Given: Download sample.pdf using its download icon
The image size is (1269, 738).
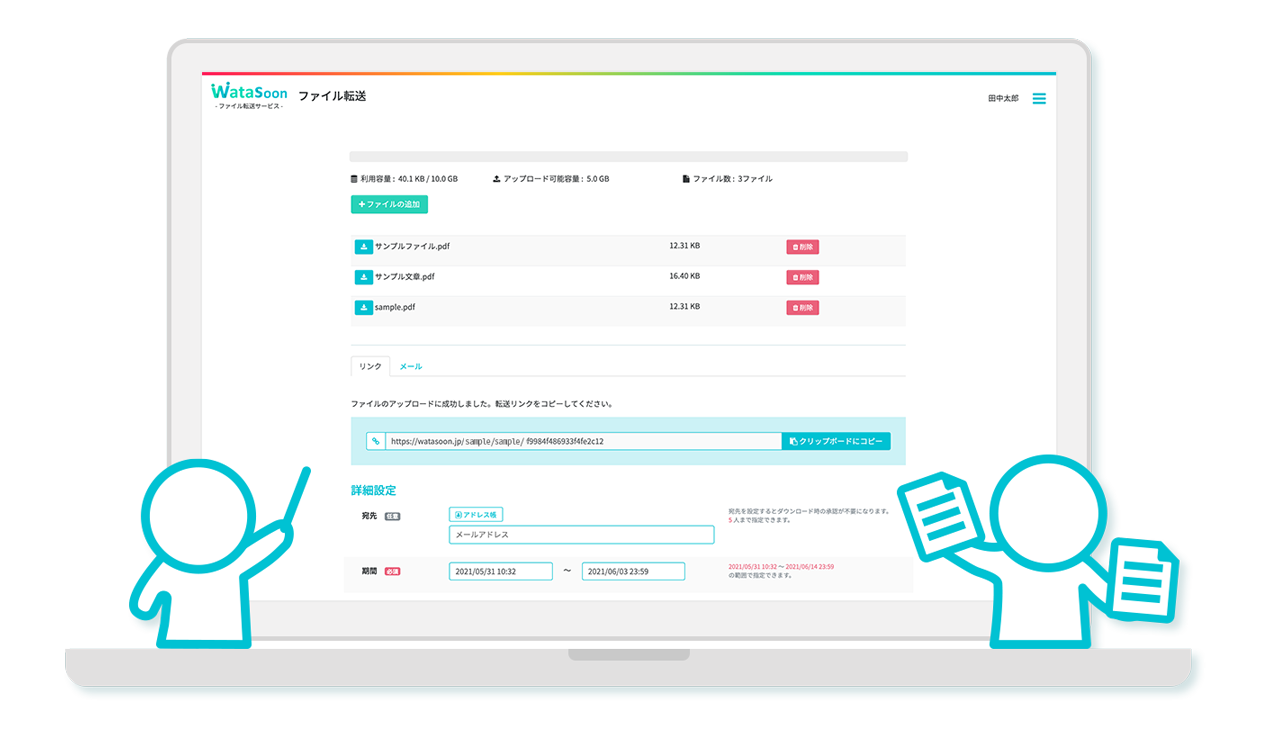Looking at the screenshot, I should (363, 308).
